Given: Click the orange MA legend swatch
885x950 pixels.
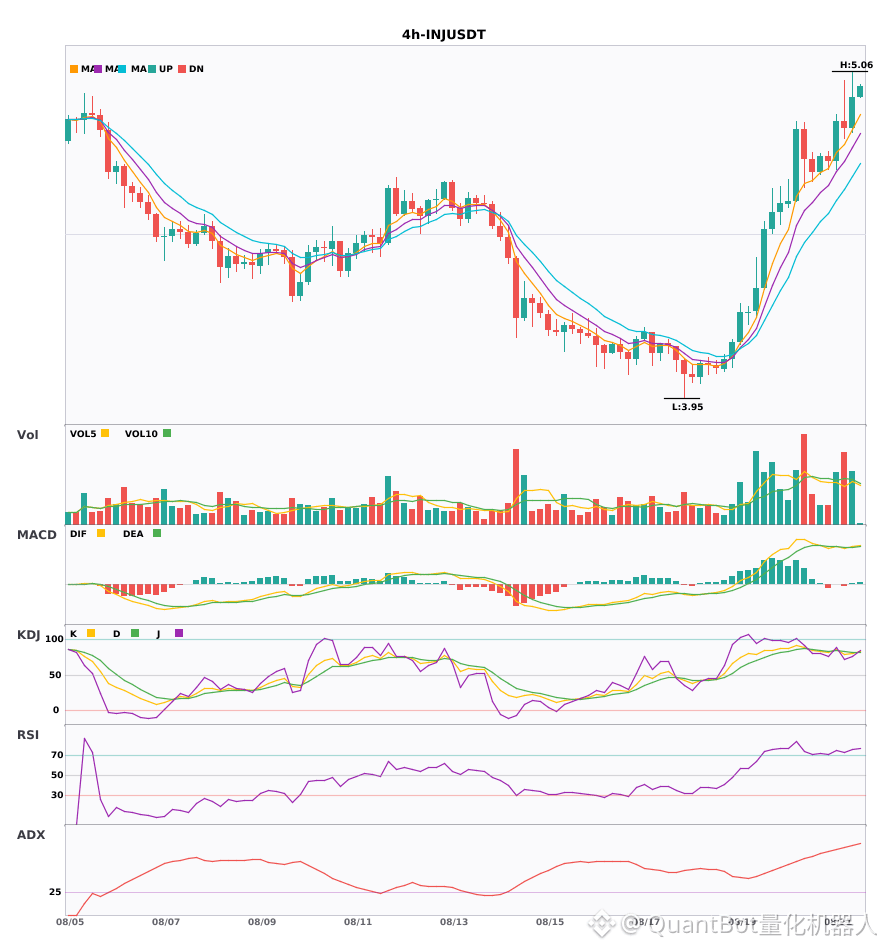Looking at the screenshot, I should (x=74, y=69).
